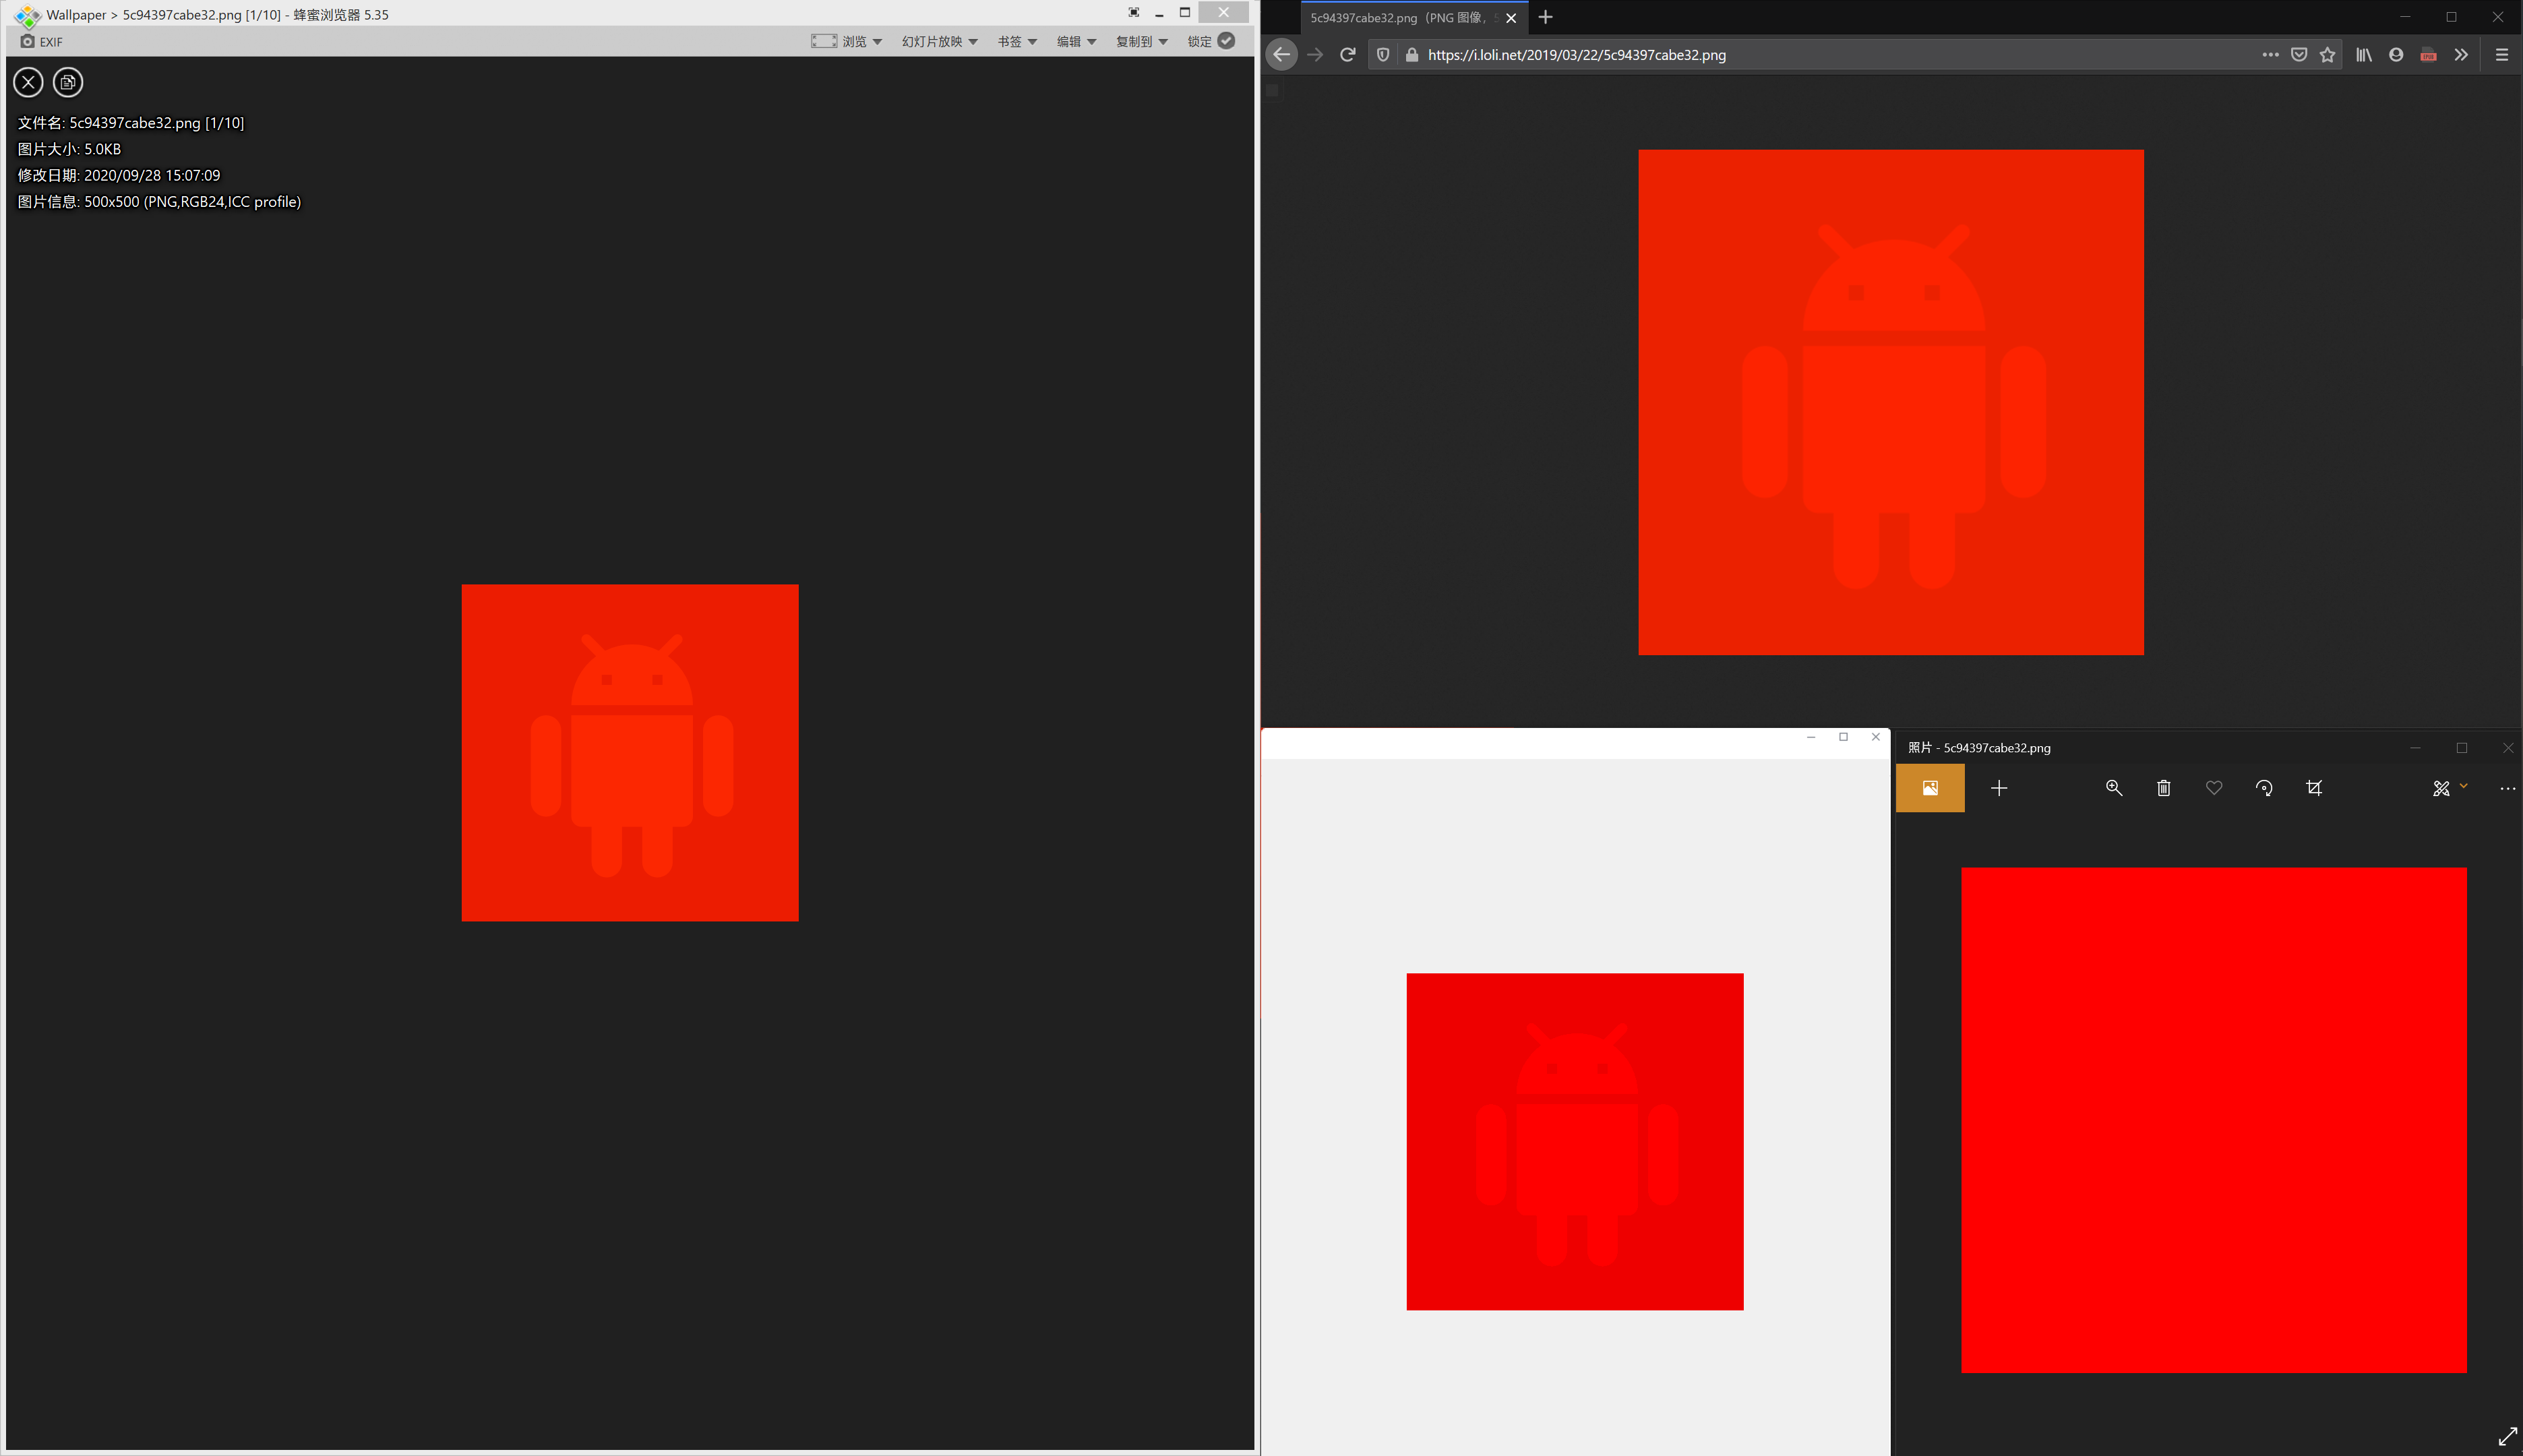Open the 编辑 dropdown menu
2523x1456 pixels.
pyautogui.click(x=1076, y=41)
